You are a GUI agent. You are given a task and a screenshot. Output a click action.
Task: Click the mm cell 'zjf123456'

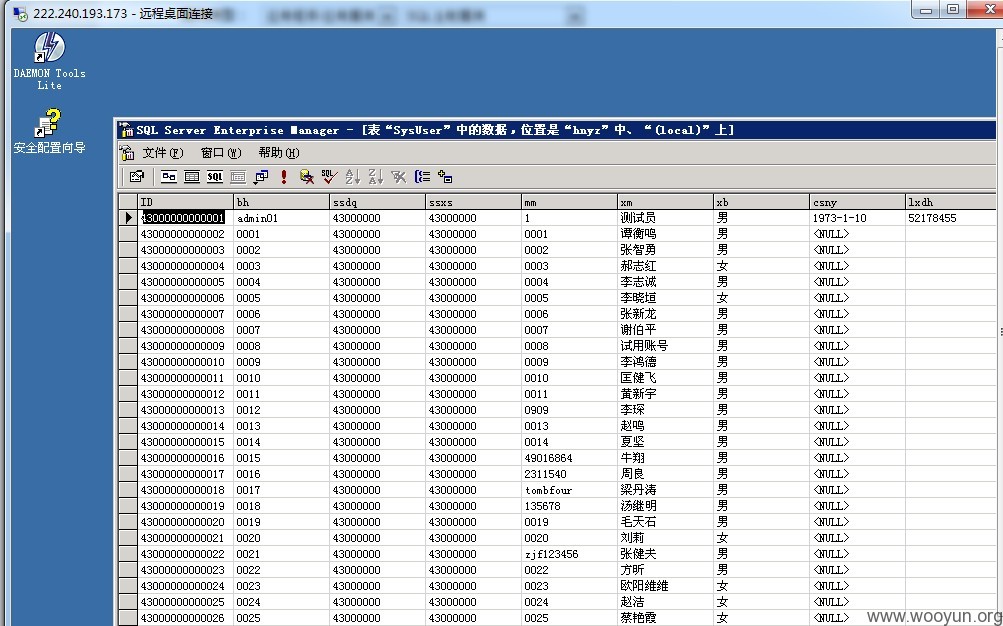pyautogui.click(x=569, y=554)
